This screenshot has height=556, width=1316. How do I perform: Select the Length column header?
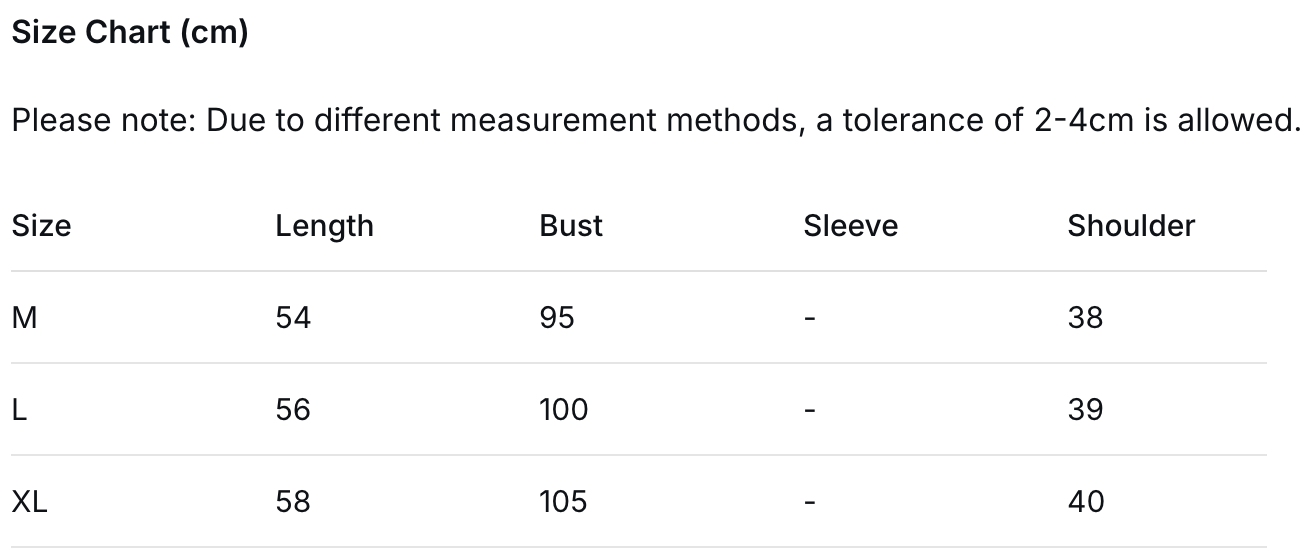(324, 226)
